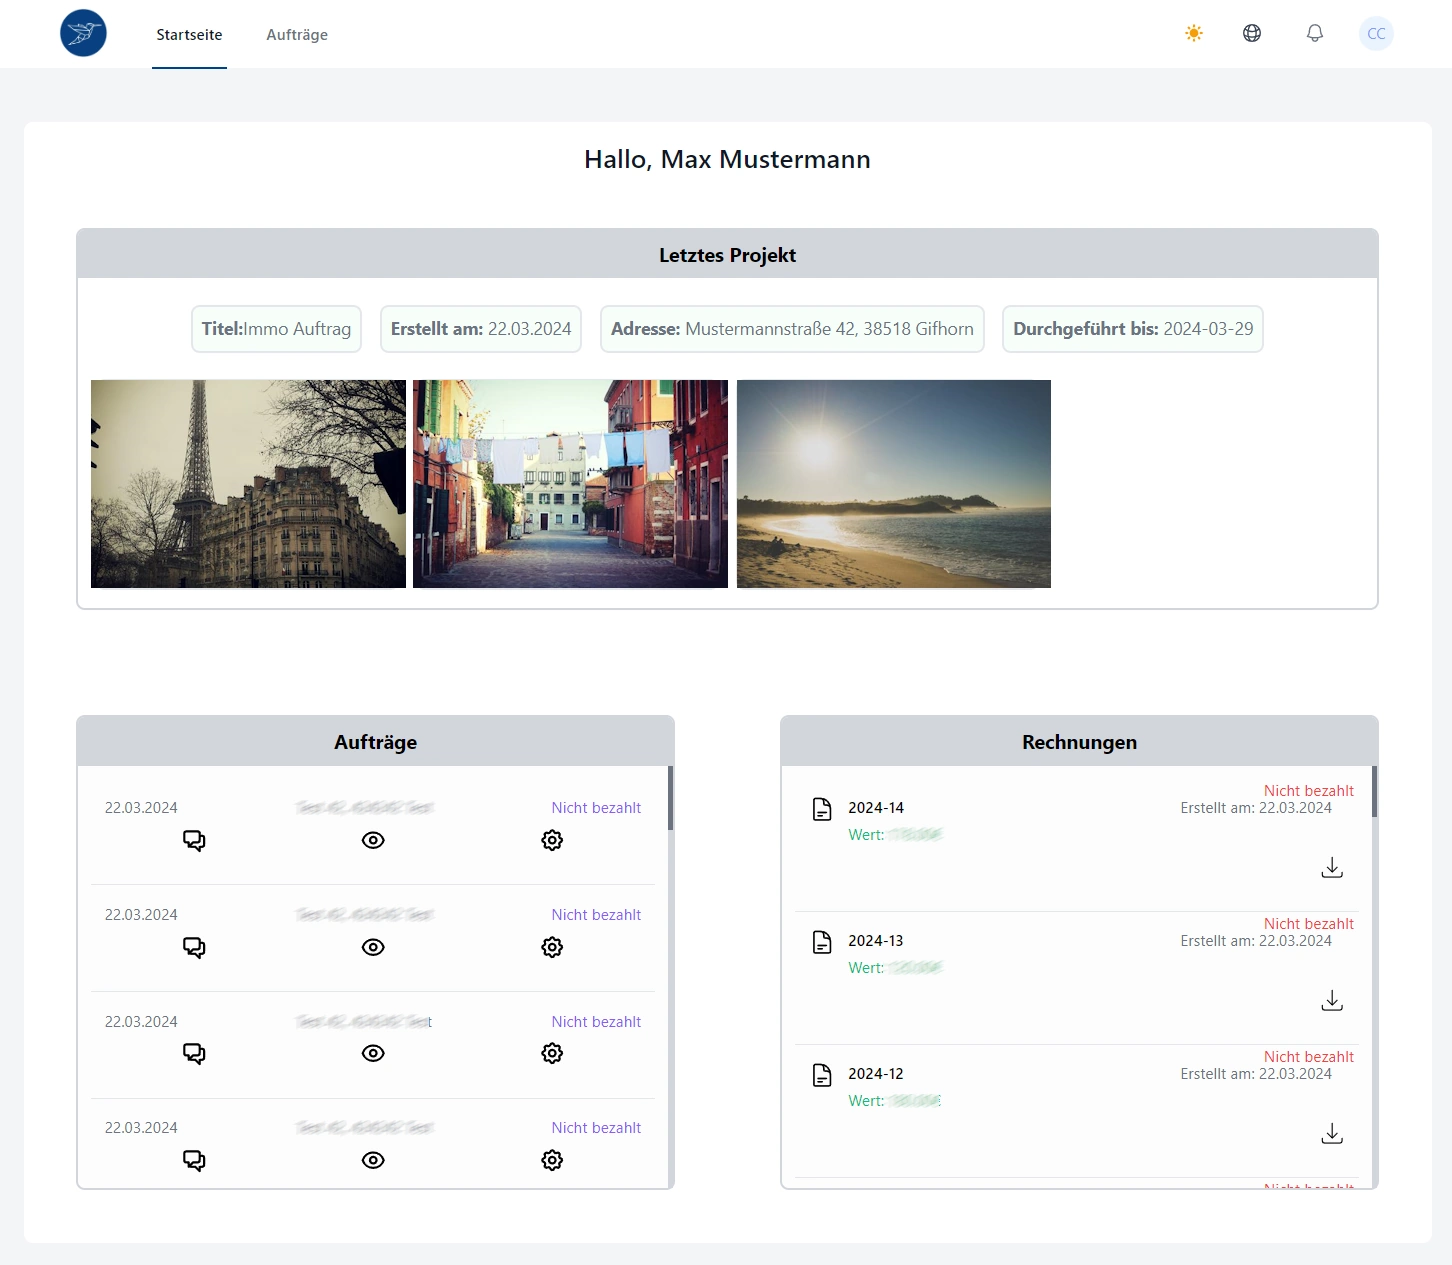Click the document icon of invoice 2024-14

(822, 809)
